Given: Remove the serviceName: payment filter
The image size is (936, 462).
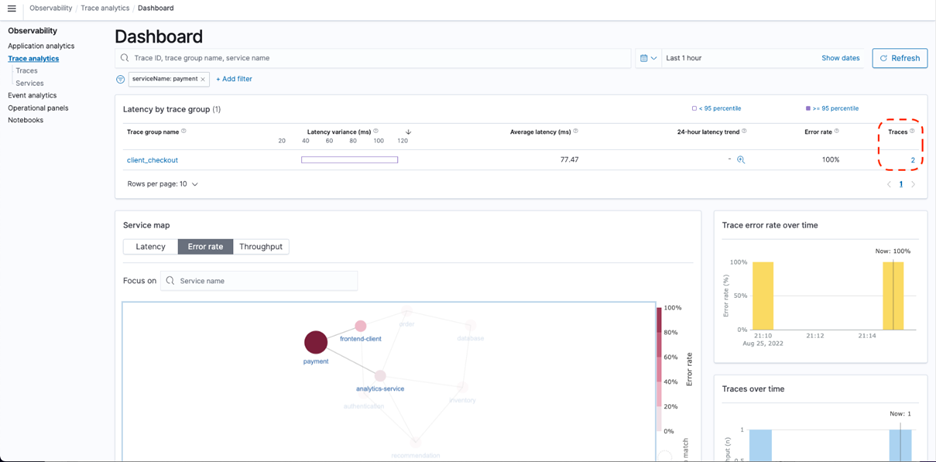Looking at the screenshot, I should [203, 79].
